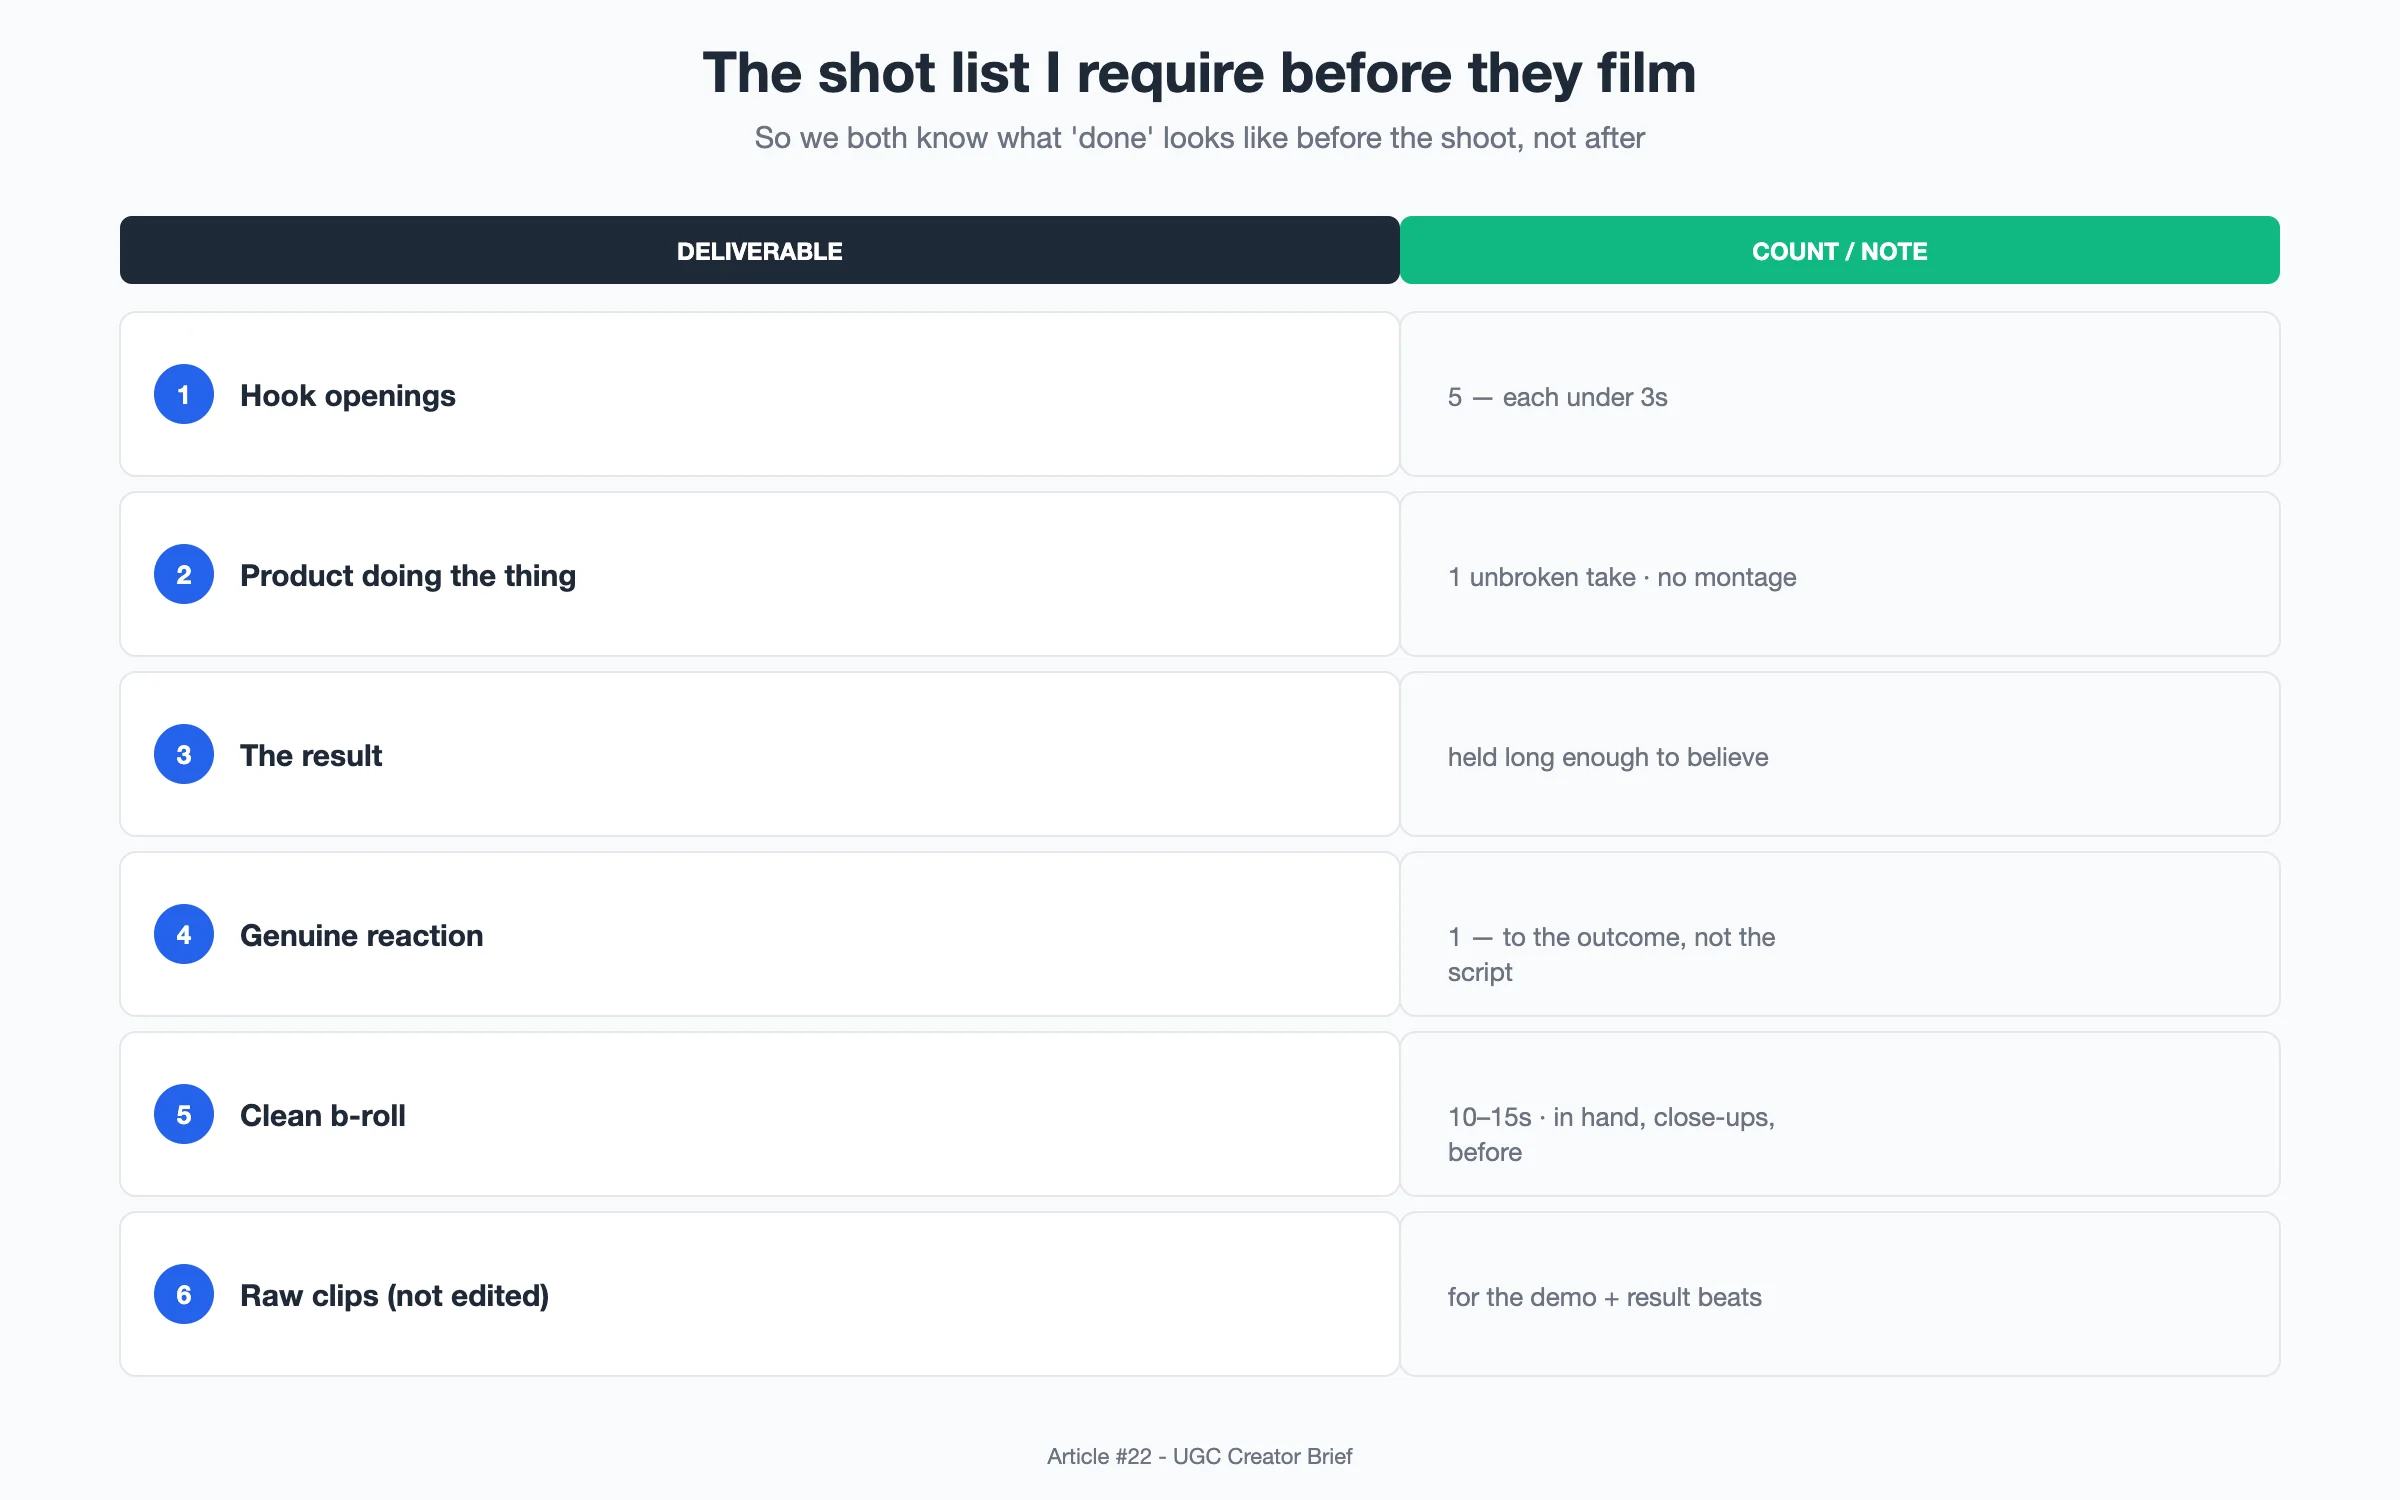
Task: Click the blue number 4 badge
Action: click(184, 934)
